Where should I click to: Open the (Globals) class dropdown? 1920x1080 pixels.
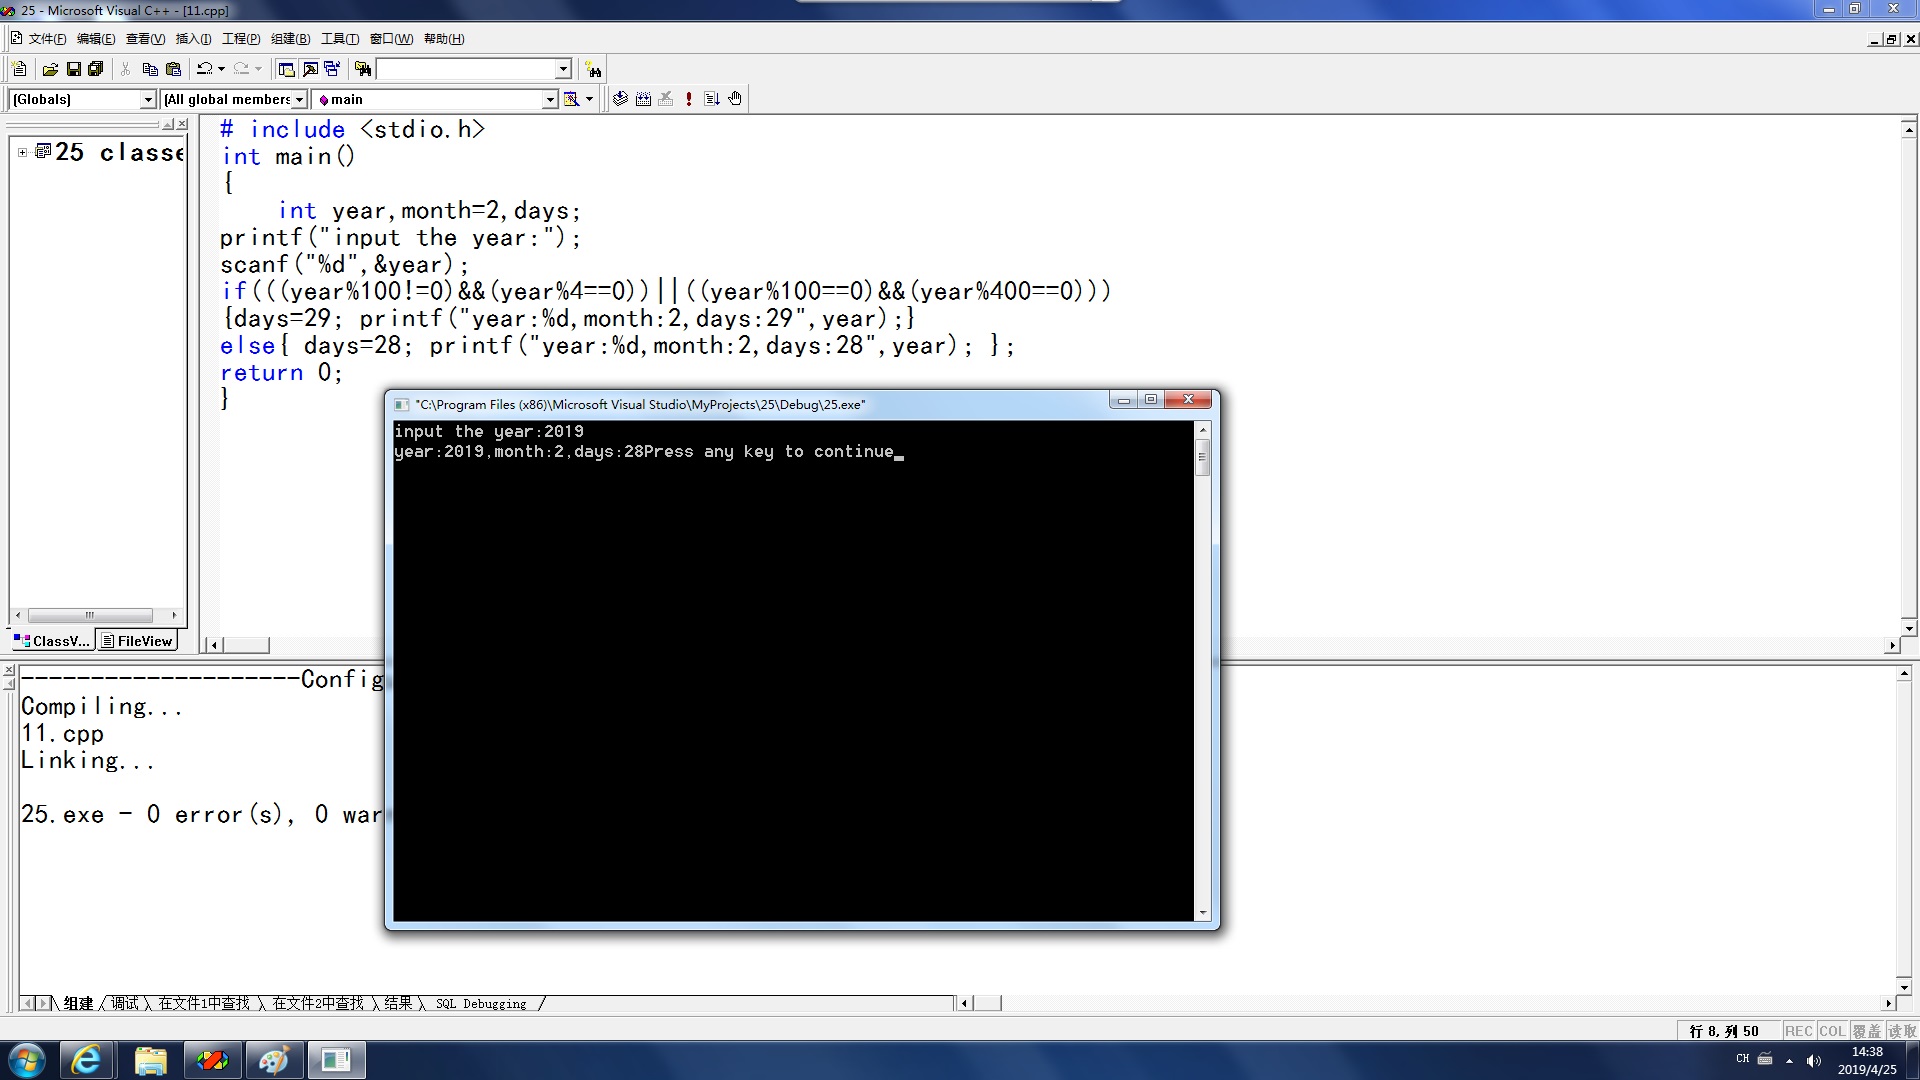pyautogui.click(x=148, y=99)
